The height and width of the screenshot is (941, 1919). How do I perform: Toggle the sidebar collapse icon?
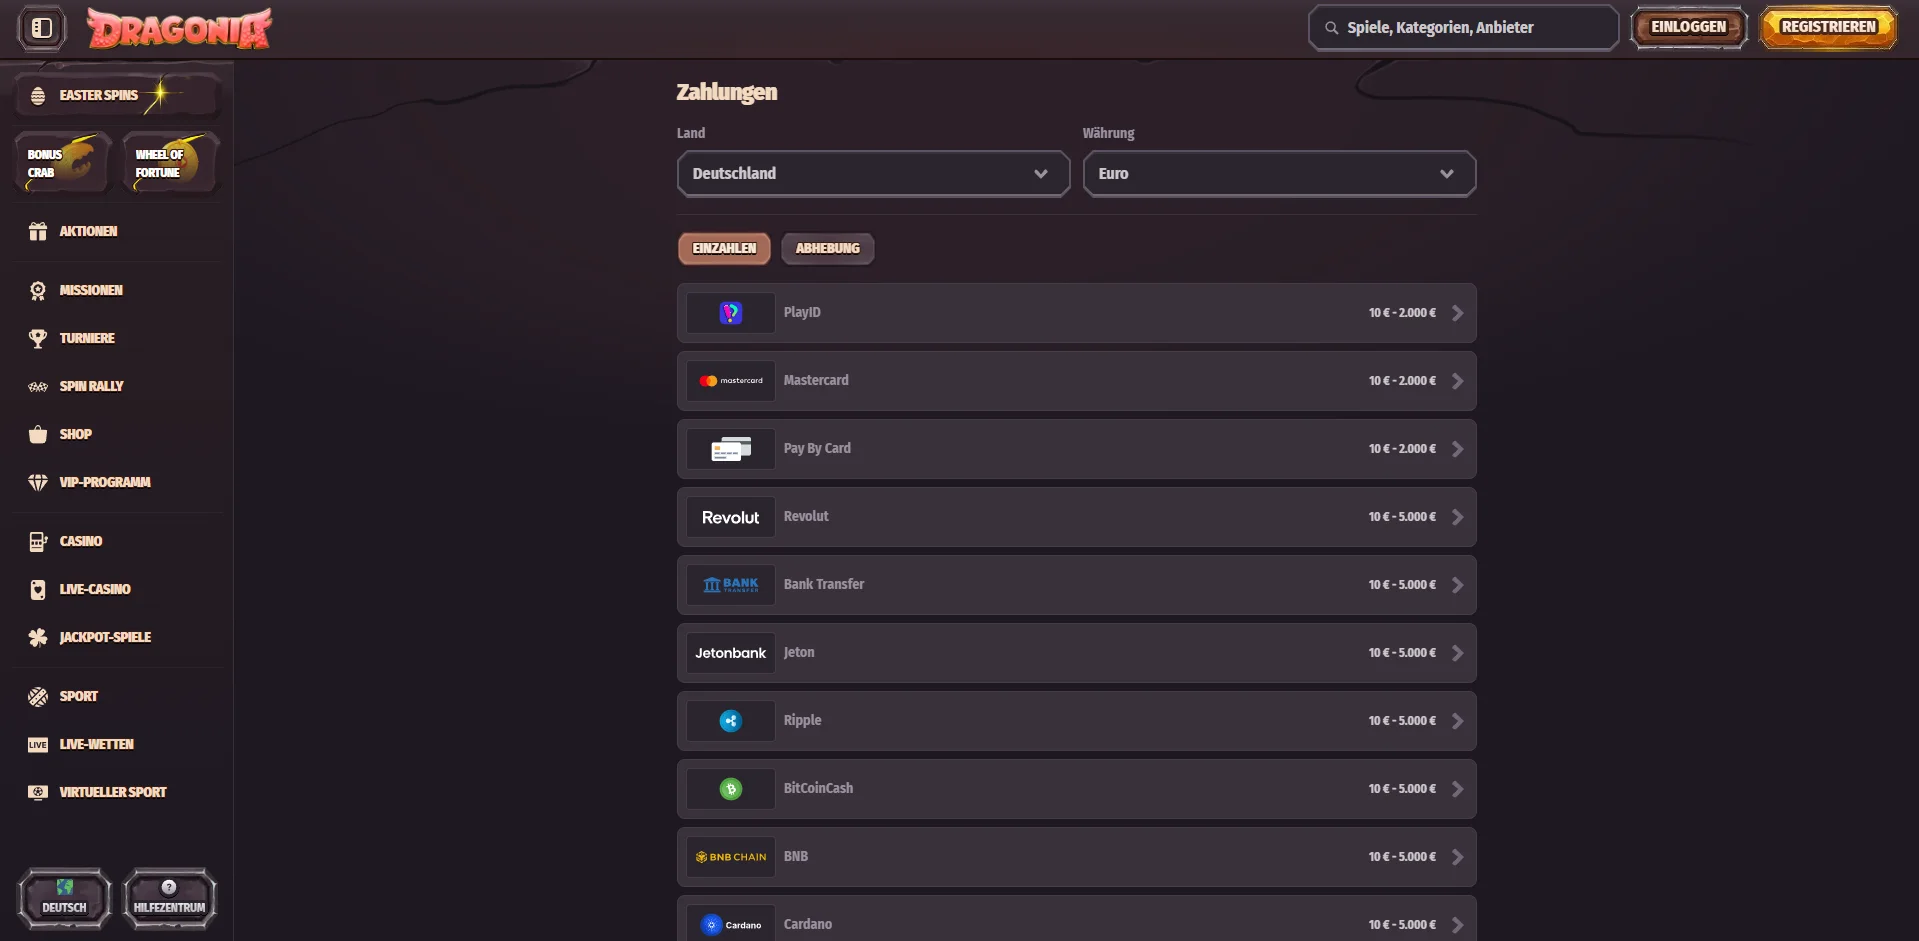point(41,28)
